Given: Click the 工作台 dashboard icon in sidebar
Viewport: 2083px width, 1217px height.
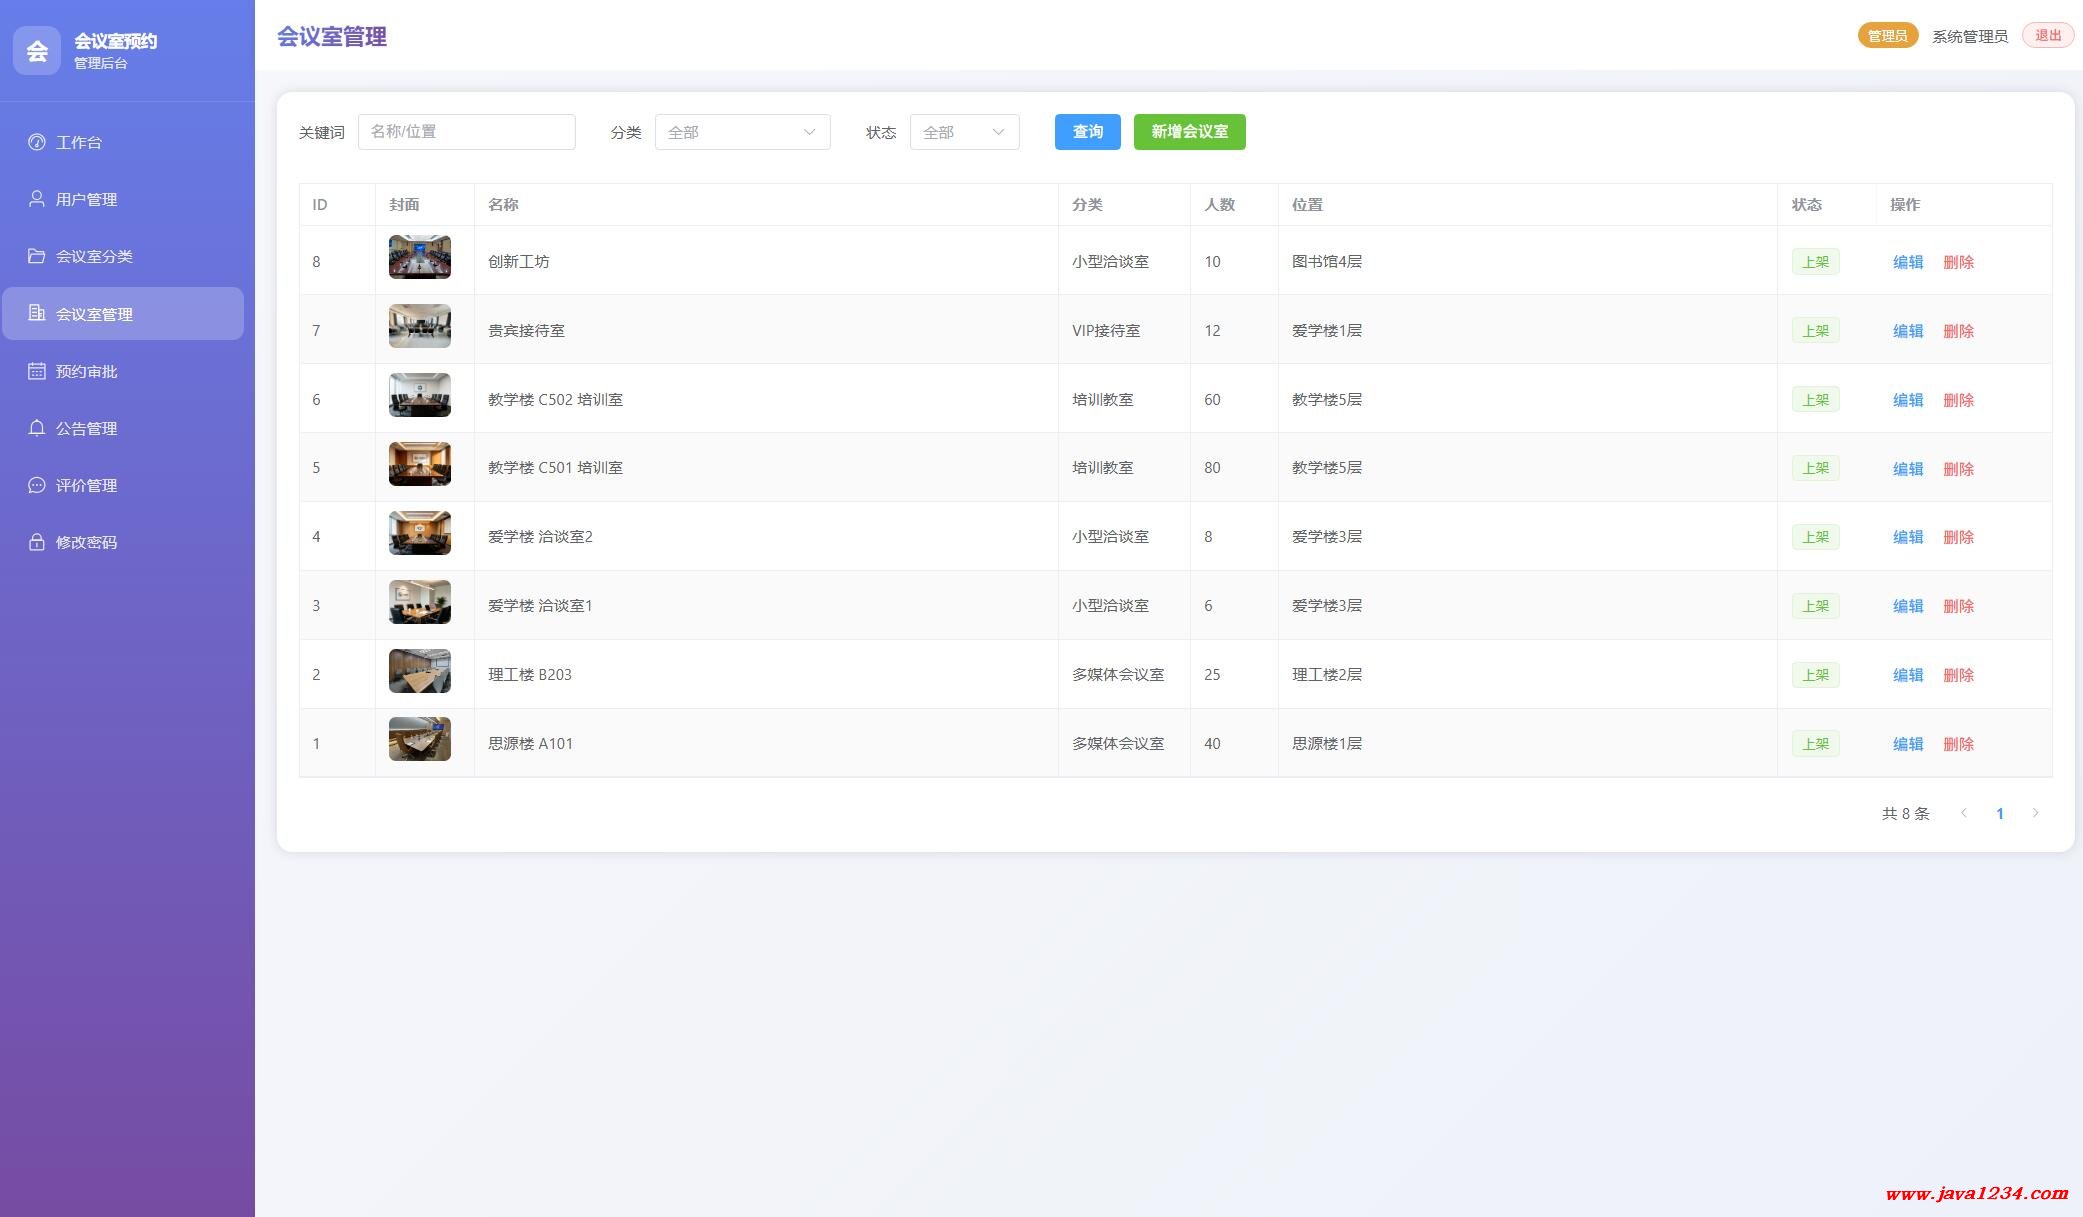Looking at the screenshot, I should coord(37,142).
